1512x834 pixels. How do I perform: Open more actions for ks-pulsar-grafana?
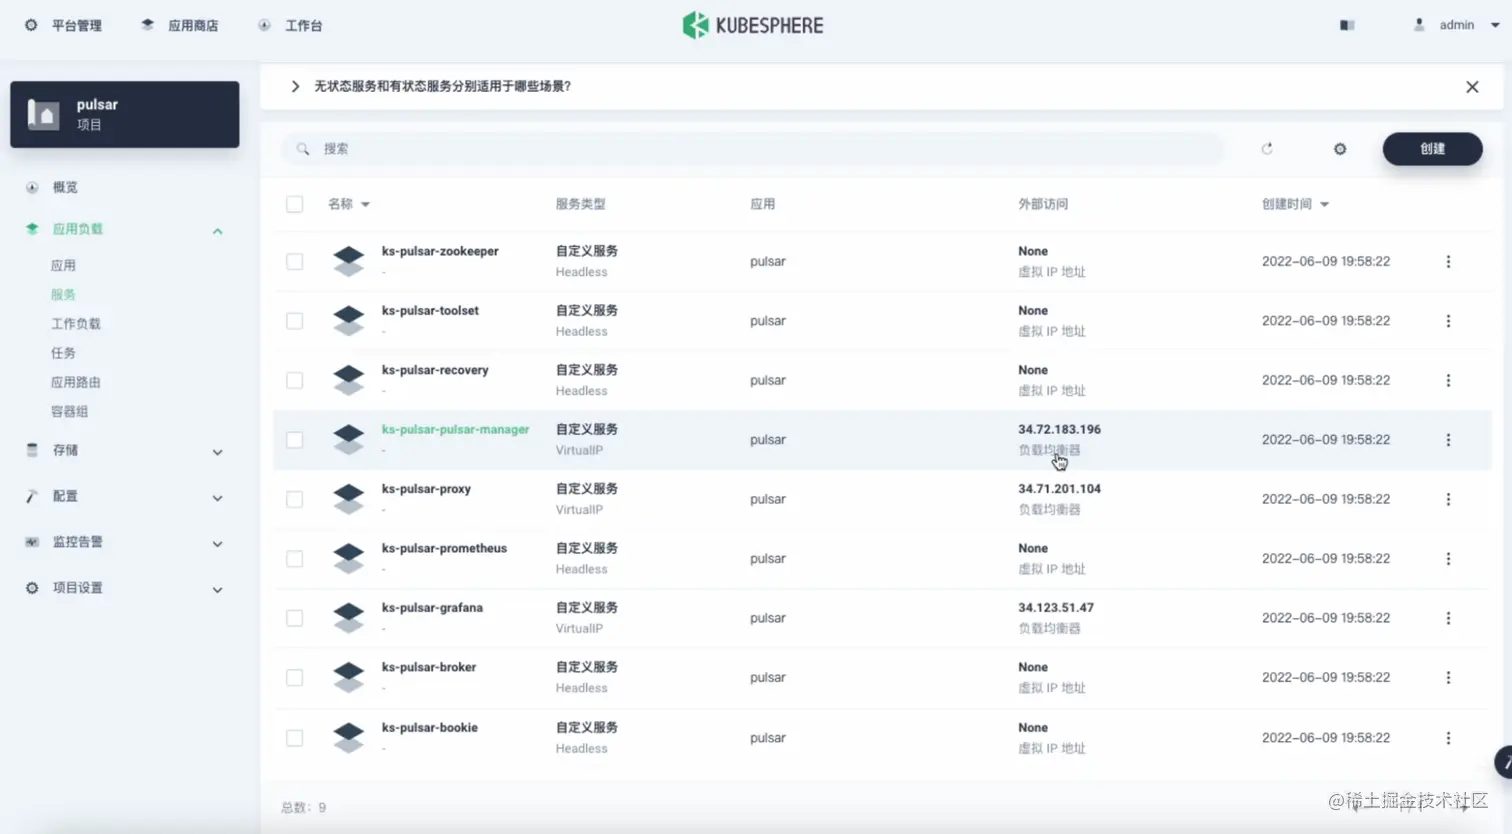[x=1448, y=618]
